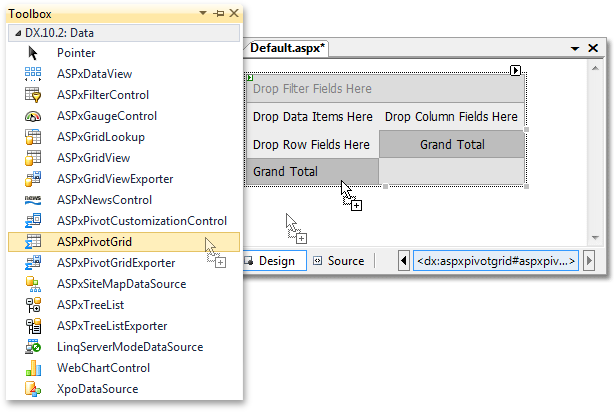Pick ASPxTreeList label
This screenshot has width=614, height=412.
[x=90, y=305]
